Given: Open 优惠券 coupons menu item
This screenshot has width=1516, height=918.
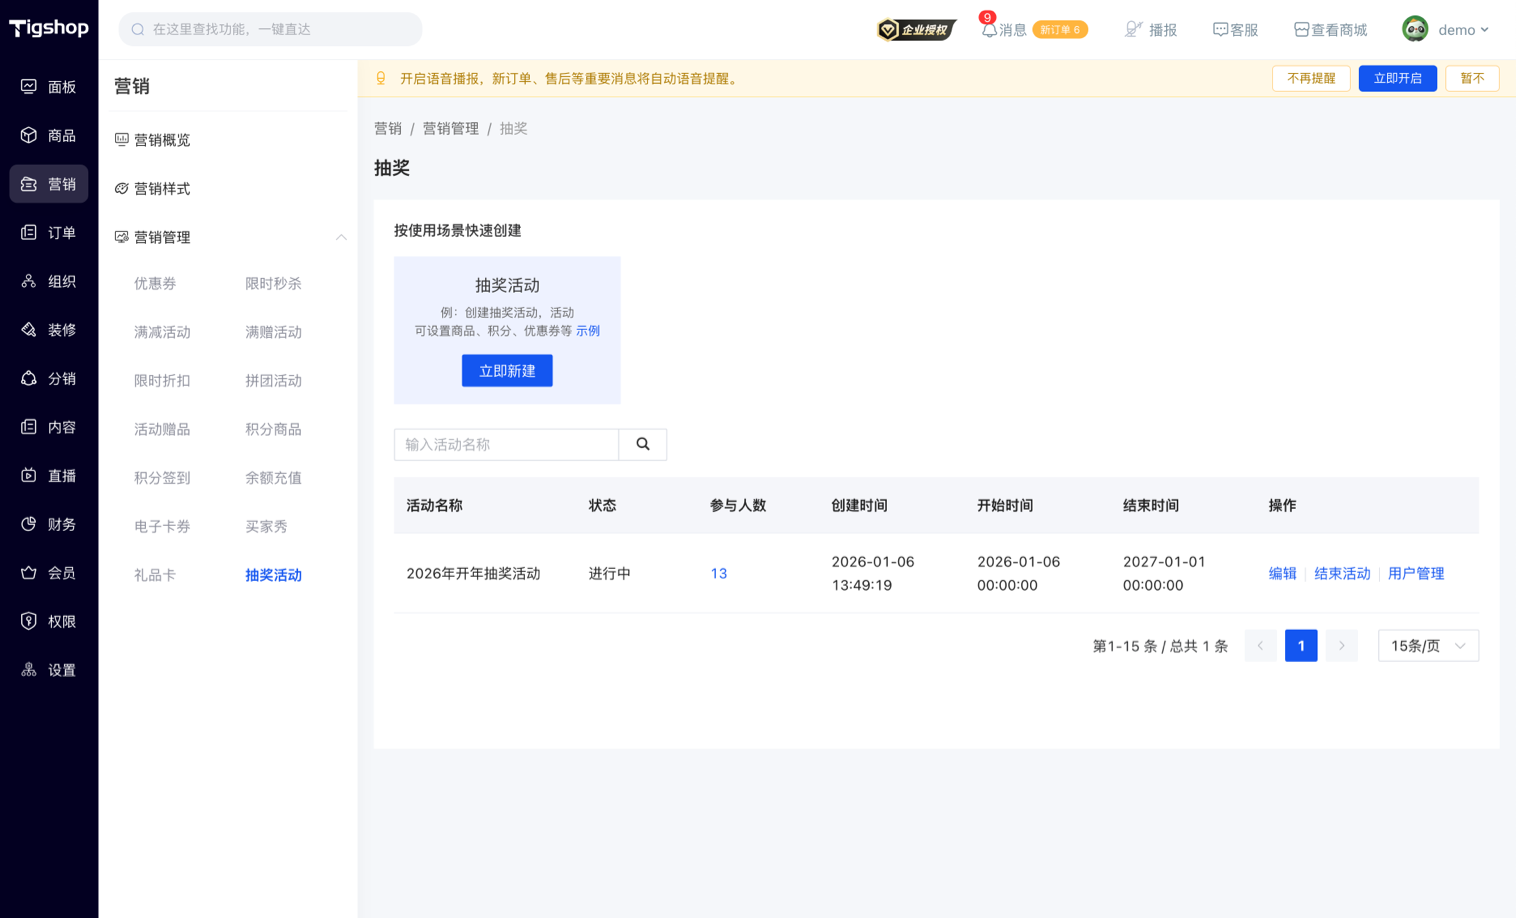Looking at the screenshot, I should click(x=155, y=284).
